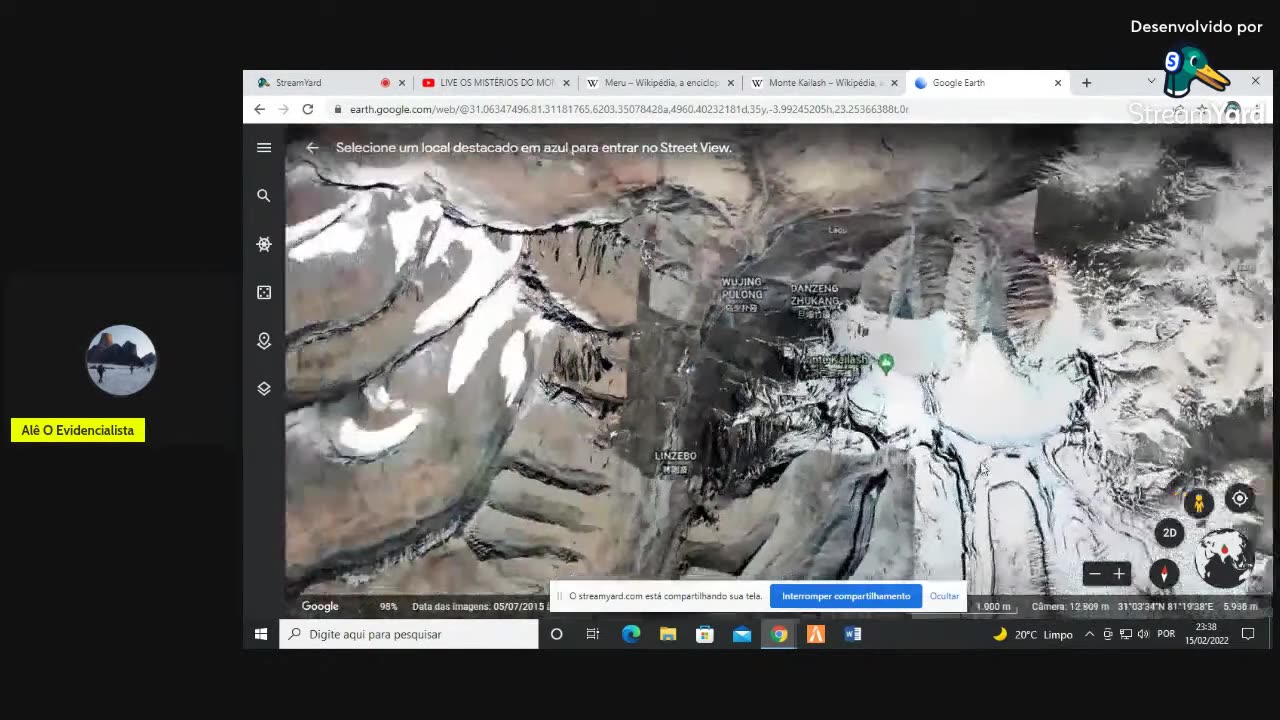Click the green Mount Kailash place marker
1280x720 pixels.
886,363
